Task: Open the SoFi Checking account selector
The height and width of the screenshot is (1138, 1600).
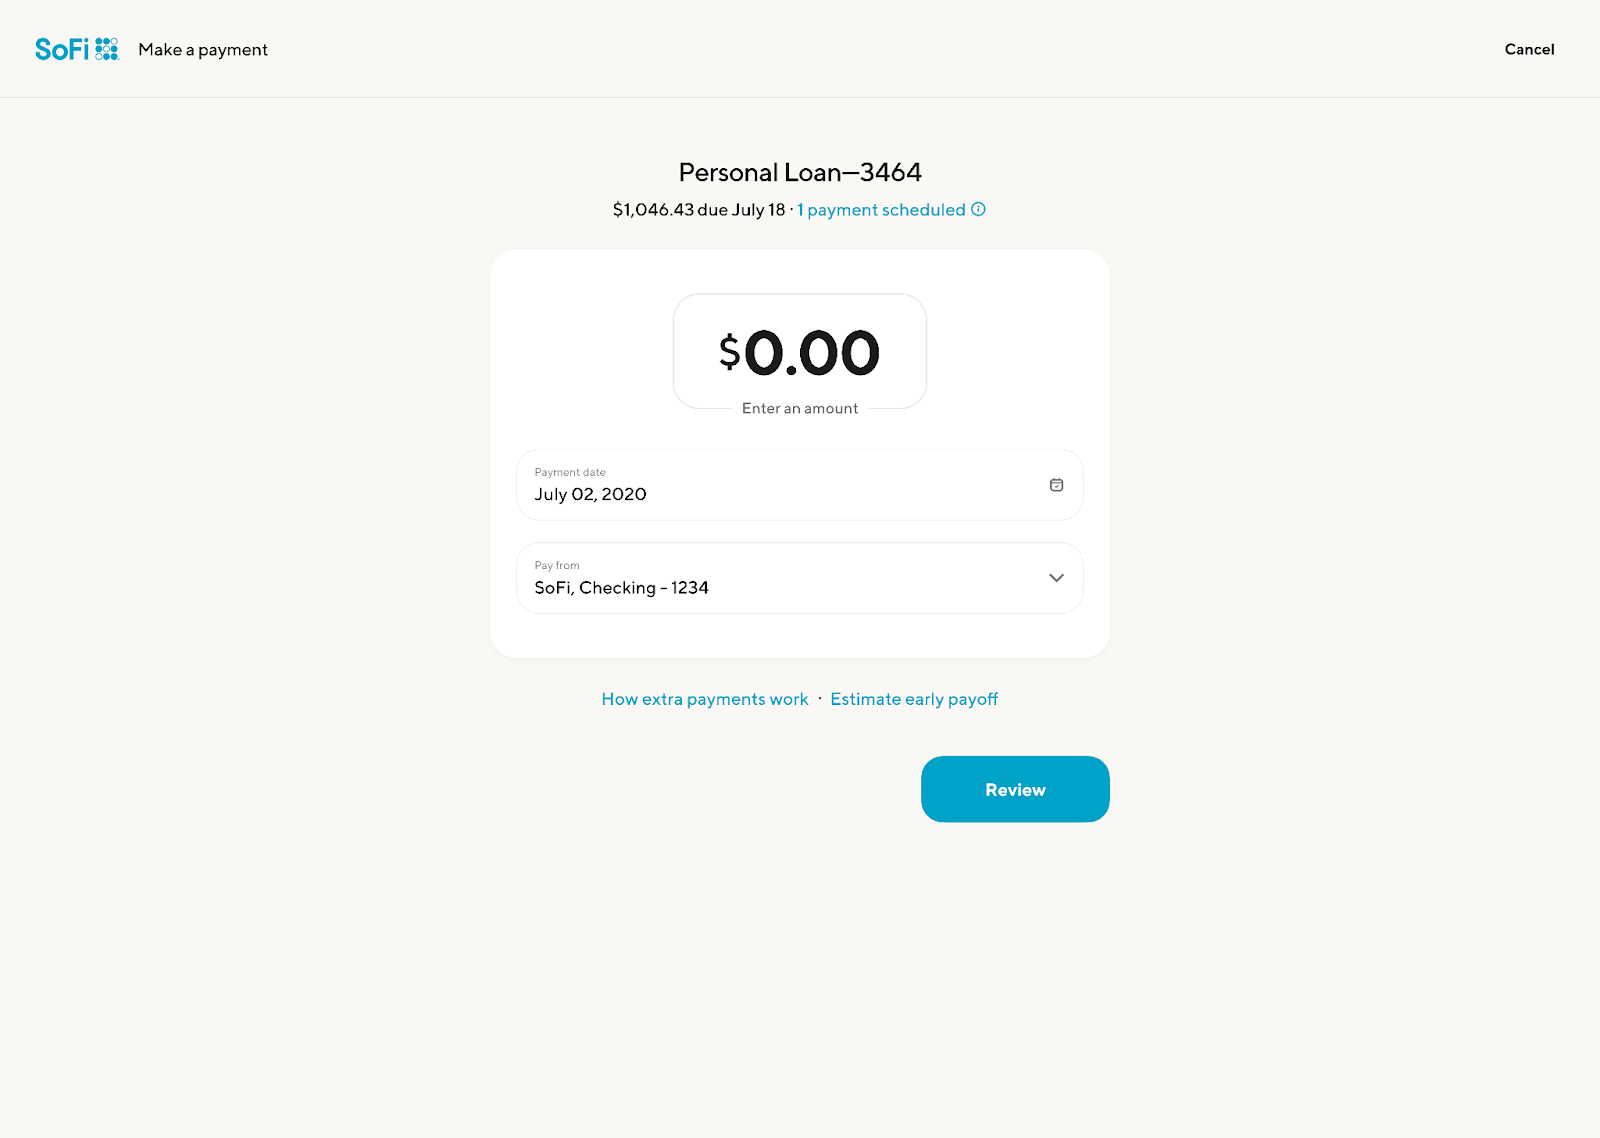Action: tap(799, 578)
